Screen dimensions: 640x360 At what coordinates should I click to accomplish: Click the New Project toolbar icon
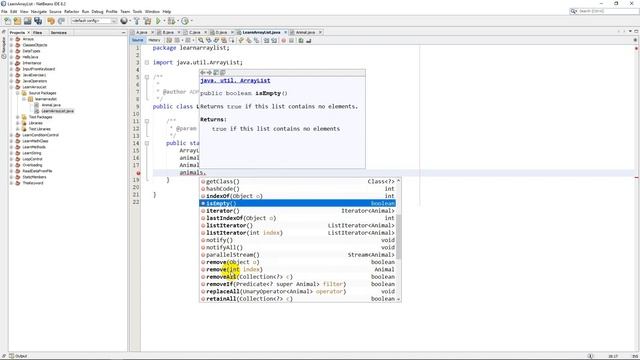coord(18,21)
